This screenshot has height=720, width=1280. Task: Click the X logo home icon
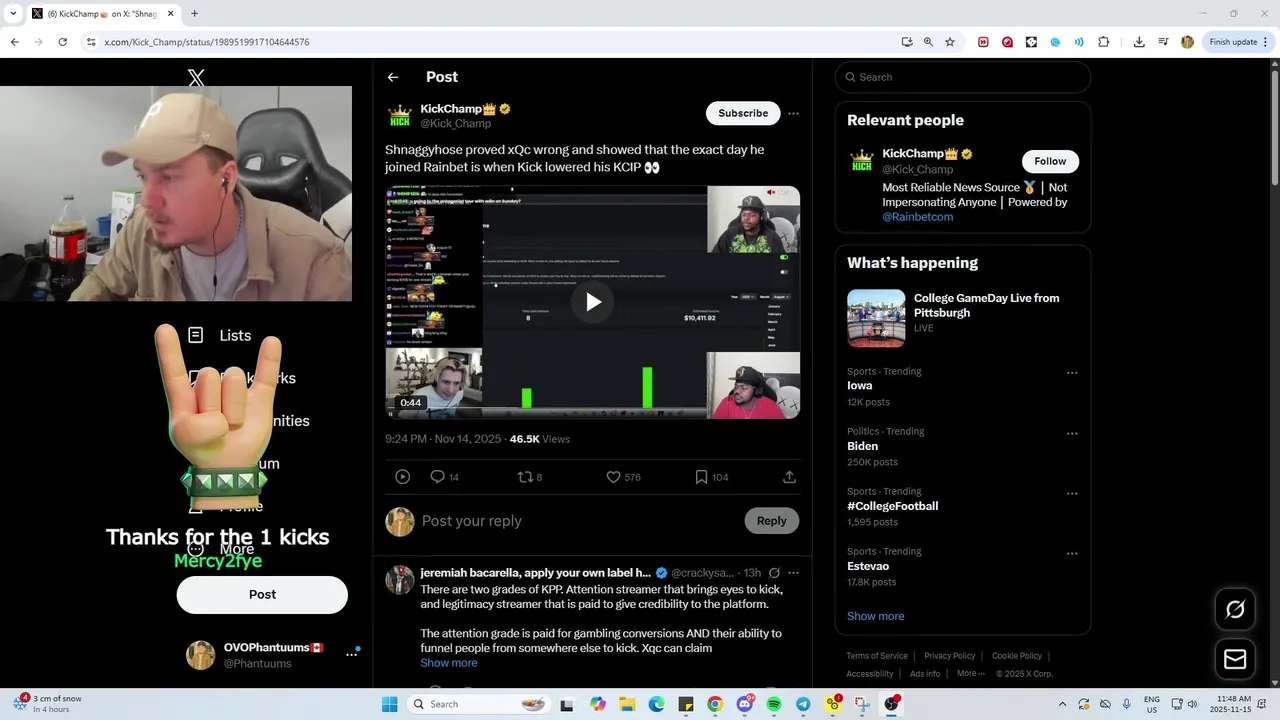196,77
